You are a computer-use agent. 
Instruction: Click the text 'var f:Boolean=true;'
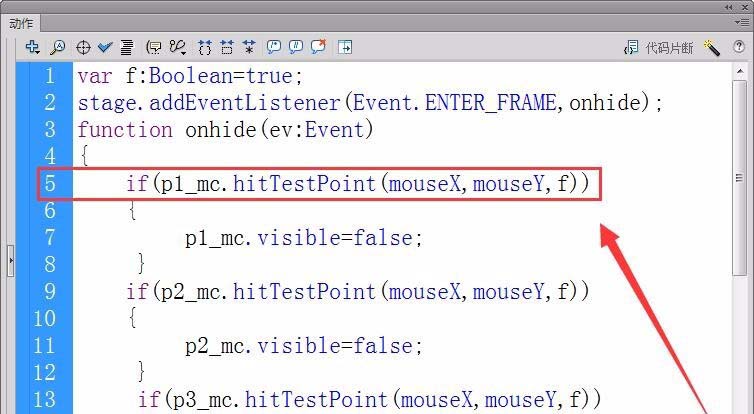point(190,76)
